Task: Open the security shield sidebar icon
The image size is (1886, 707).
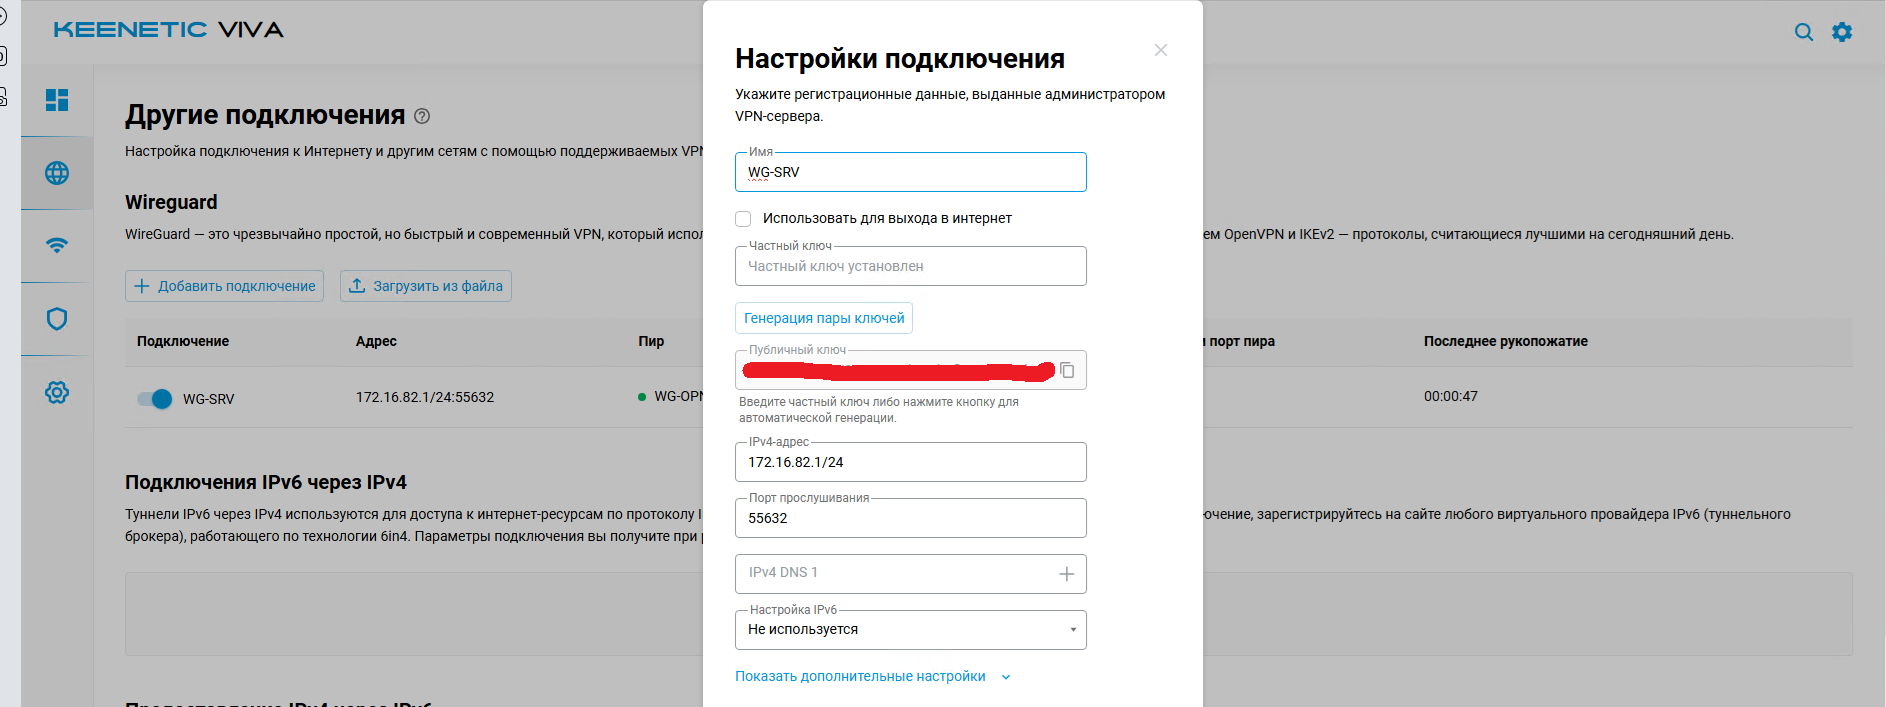Action: click(x=57, y=319)
